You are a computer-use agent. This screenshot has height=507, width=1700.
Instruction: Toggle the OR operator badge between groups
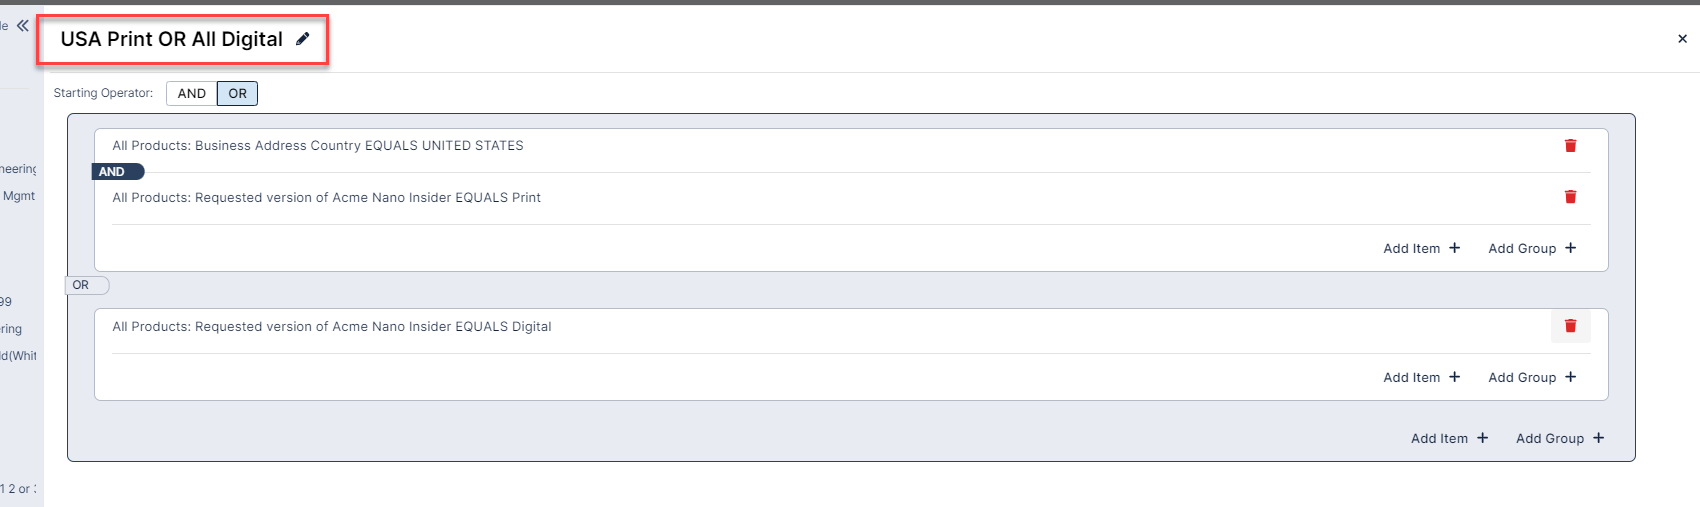(x=82, y=285)
